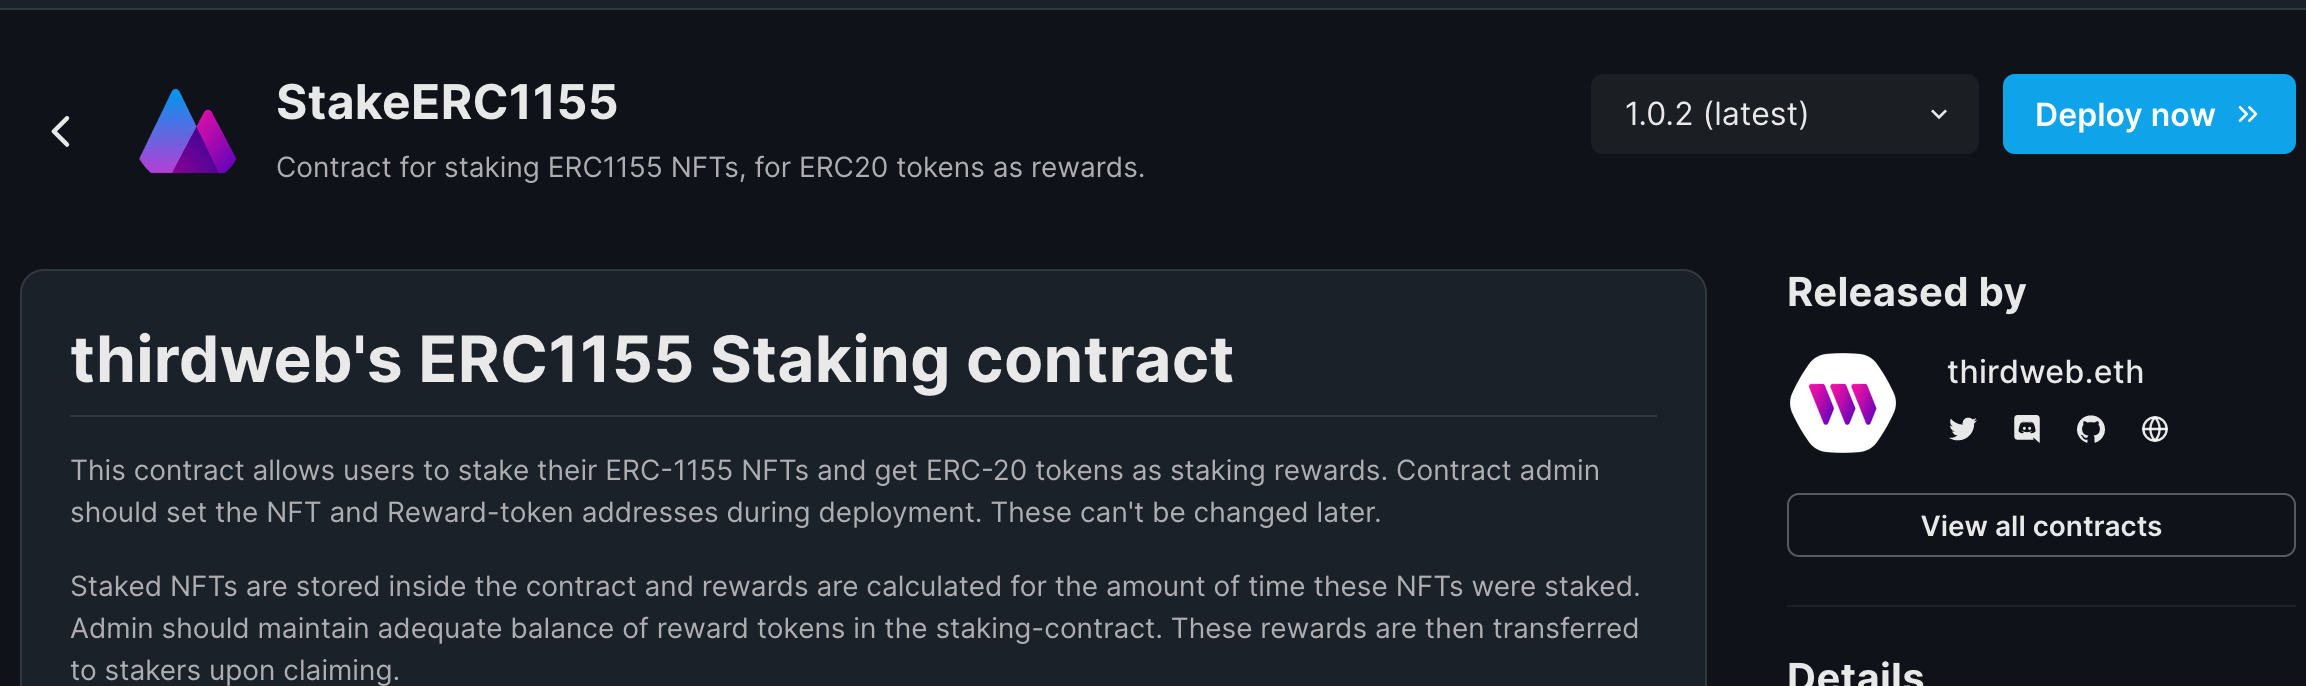
Task: Open thirdweb's Twitter profile
Action: tap(1962, 429)
